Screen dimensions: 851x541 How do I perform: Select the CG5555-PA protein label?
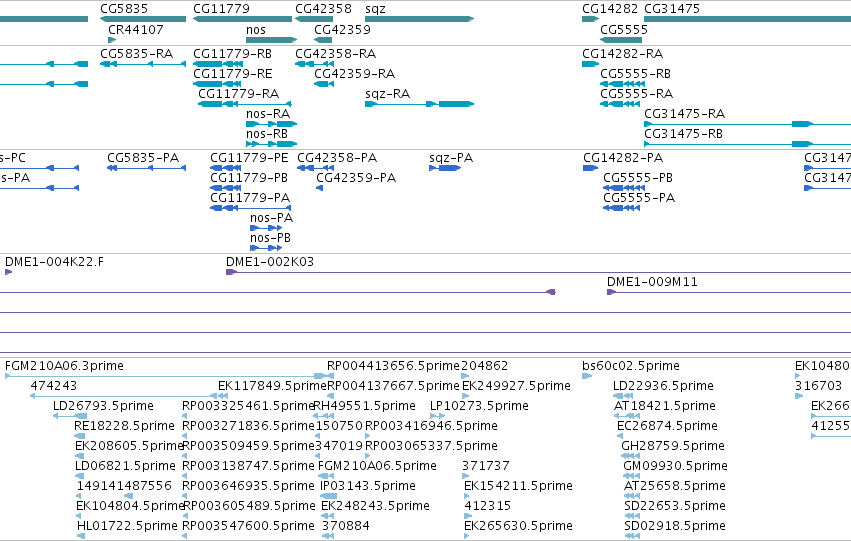(639, 198)
